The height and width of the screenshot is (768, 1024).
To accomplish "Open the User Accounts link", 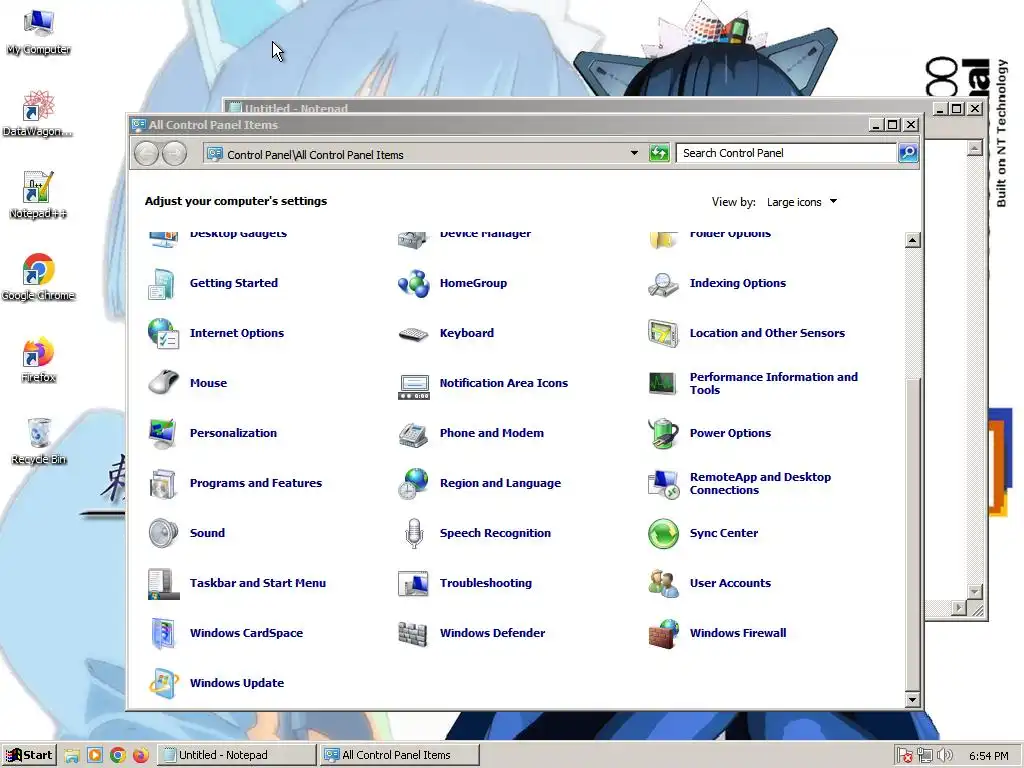I will point(730,583).
